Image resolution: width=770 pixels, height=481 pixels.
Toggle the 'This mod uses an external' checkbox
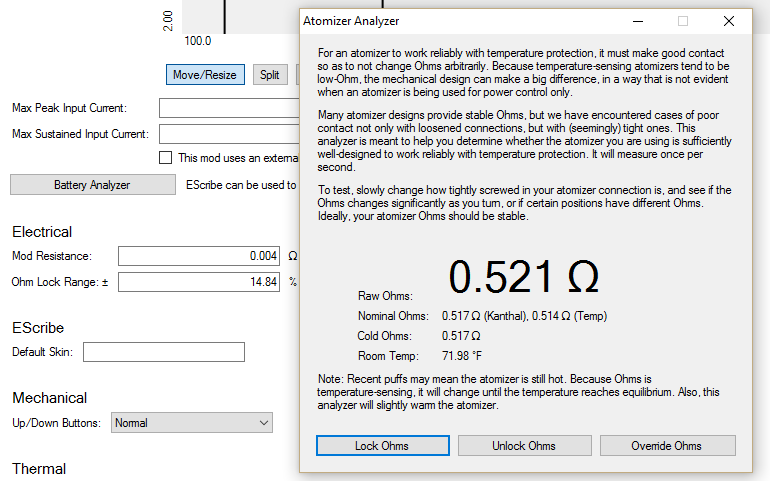pos(166,158)
